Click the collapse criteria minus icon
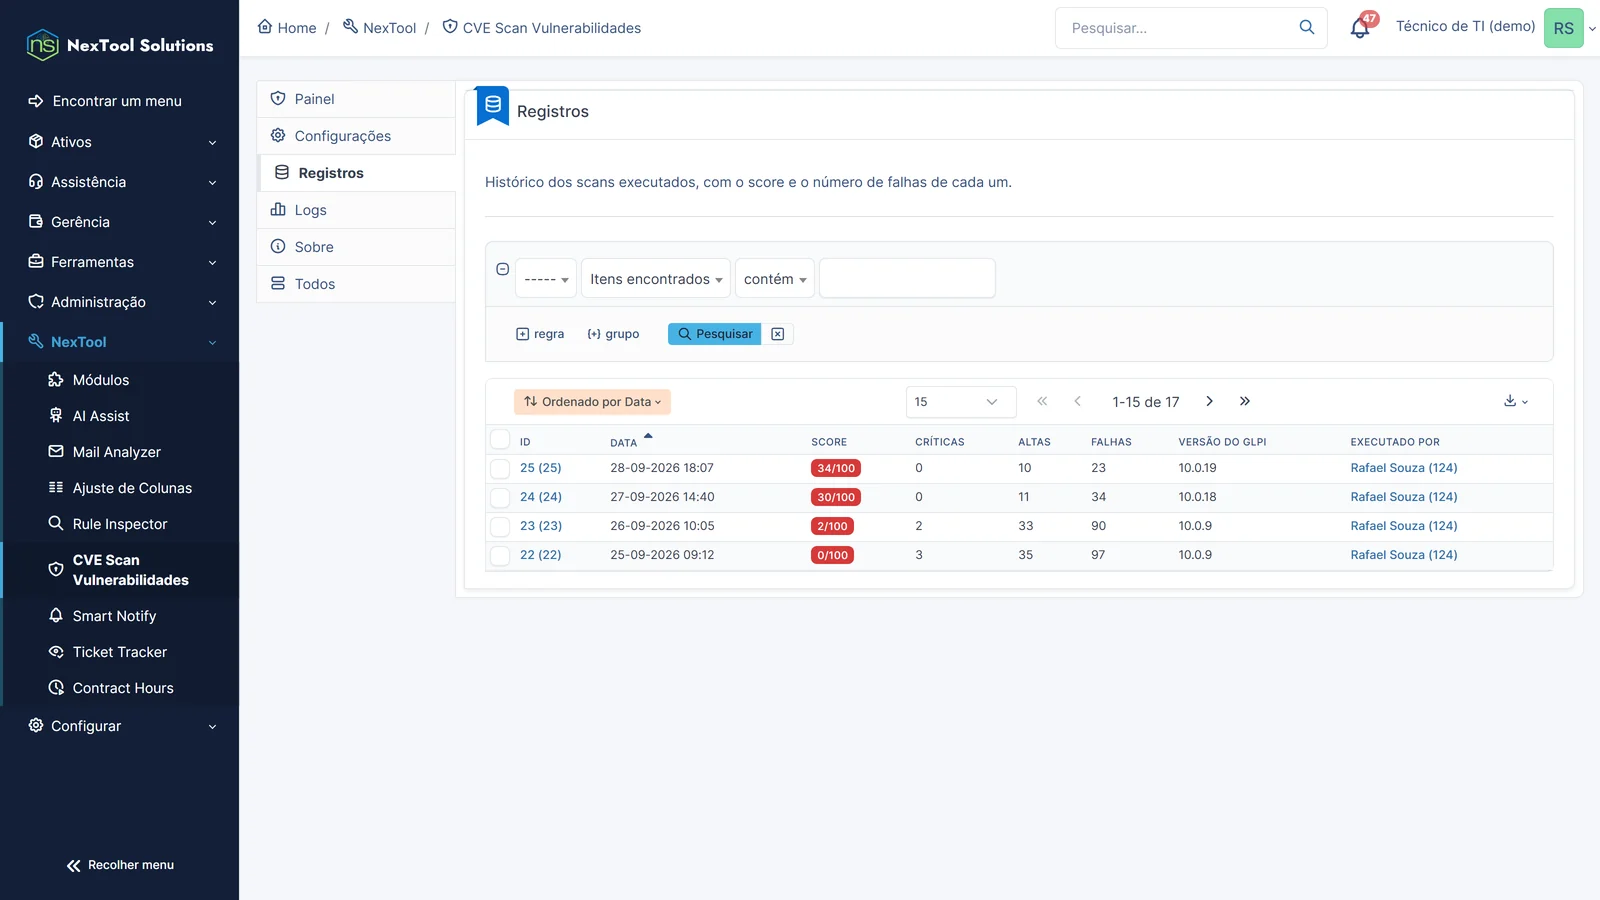 (503, 269)
